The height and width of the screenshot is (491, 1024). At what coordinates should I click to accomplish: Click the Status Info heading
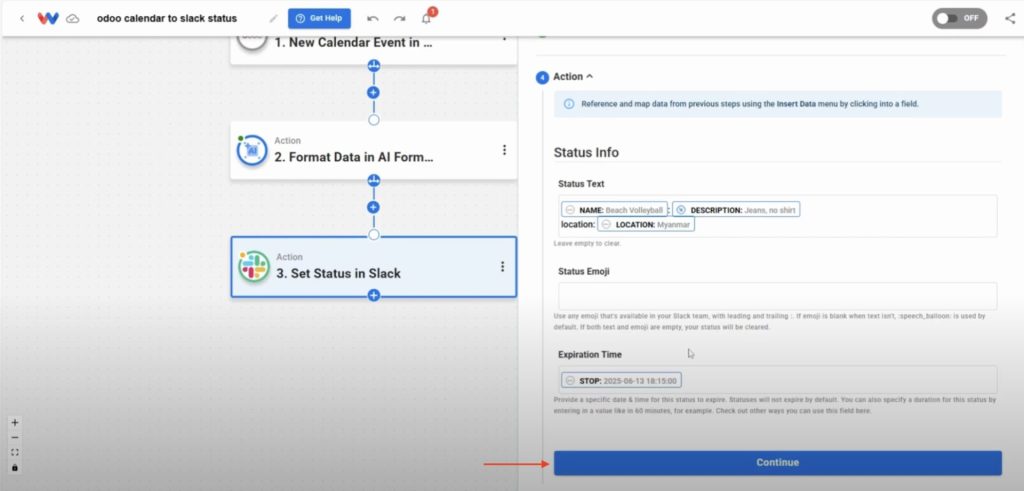coord(586,152)
